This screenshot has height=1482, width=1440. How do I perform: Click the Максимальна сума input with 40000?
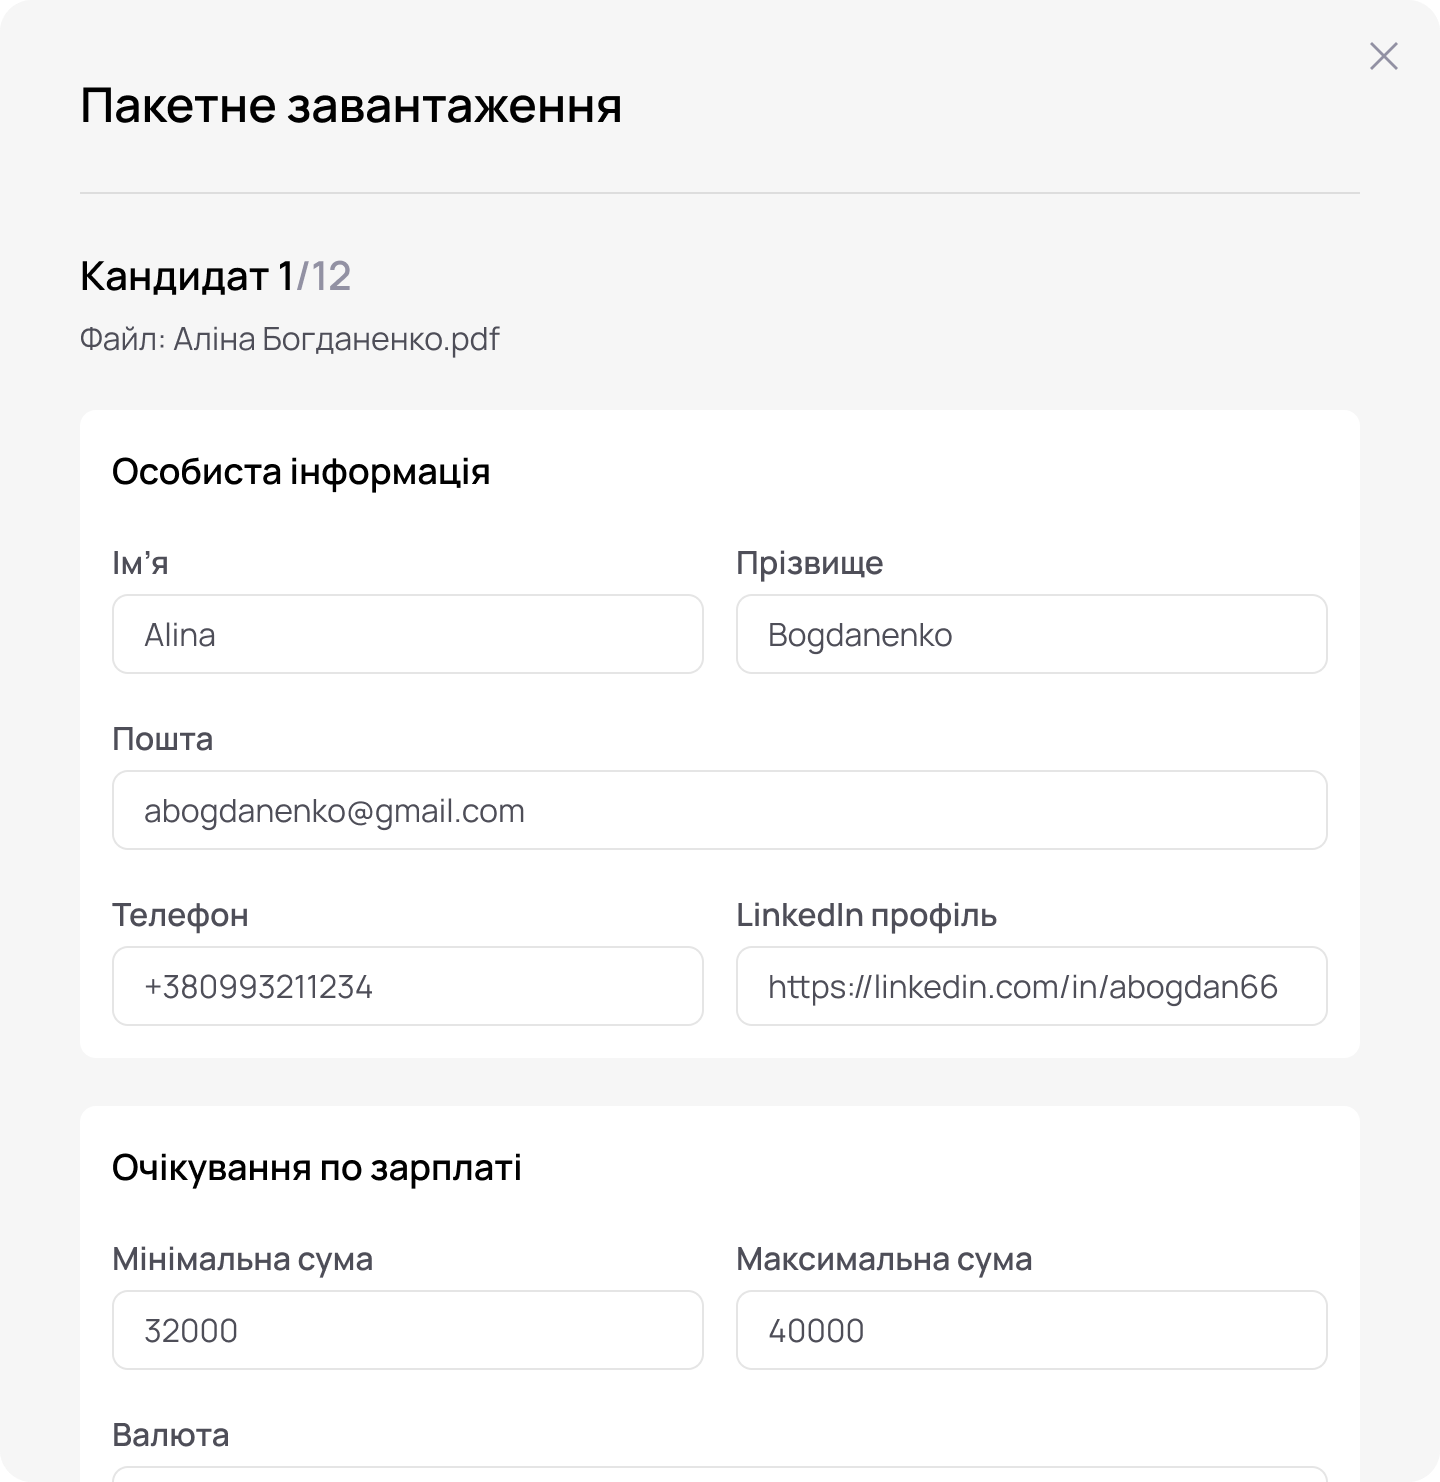pyautogui.click(x=1031, y=1330)
